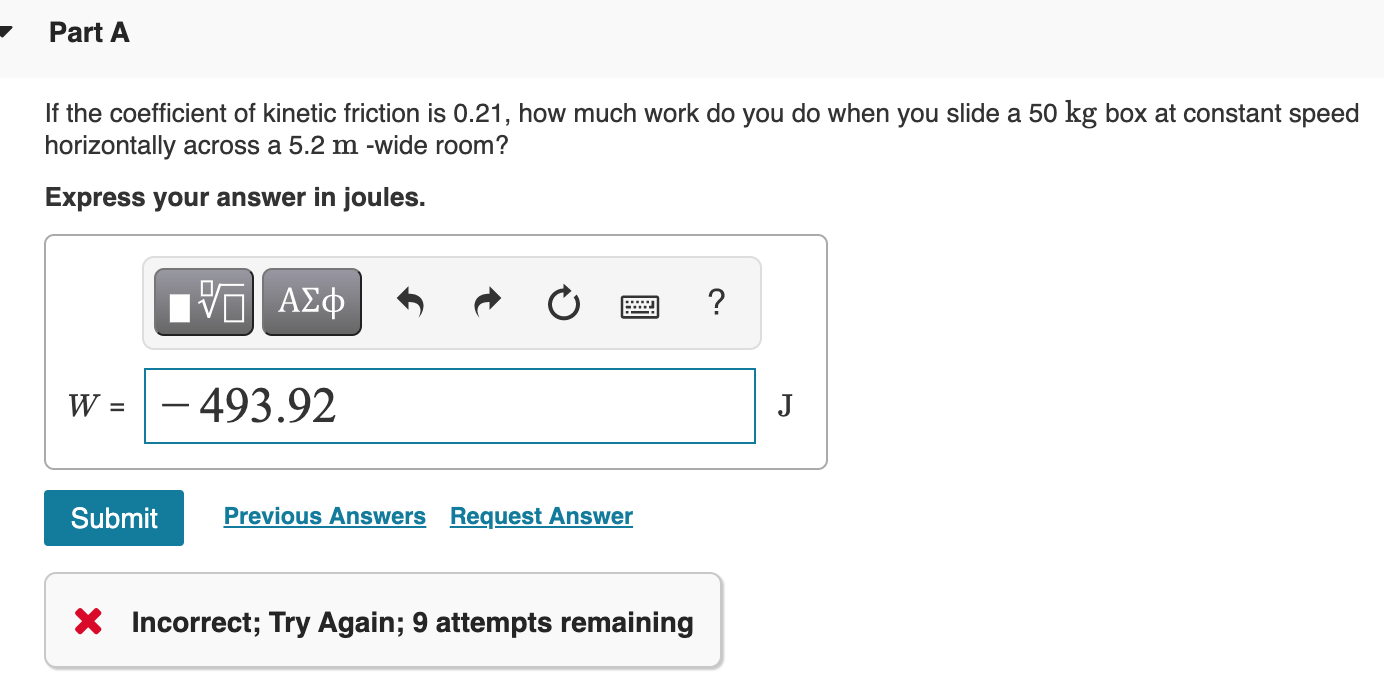Click Request Answer link
The image size is (1384, 698).
541,516
